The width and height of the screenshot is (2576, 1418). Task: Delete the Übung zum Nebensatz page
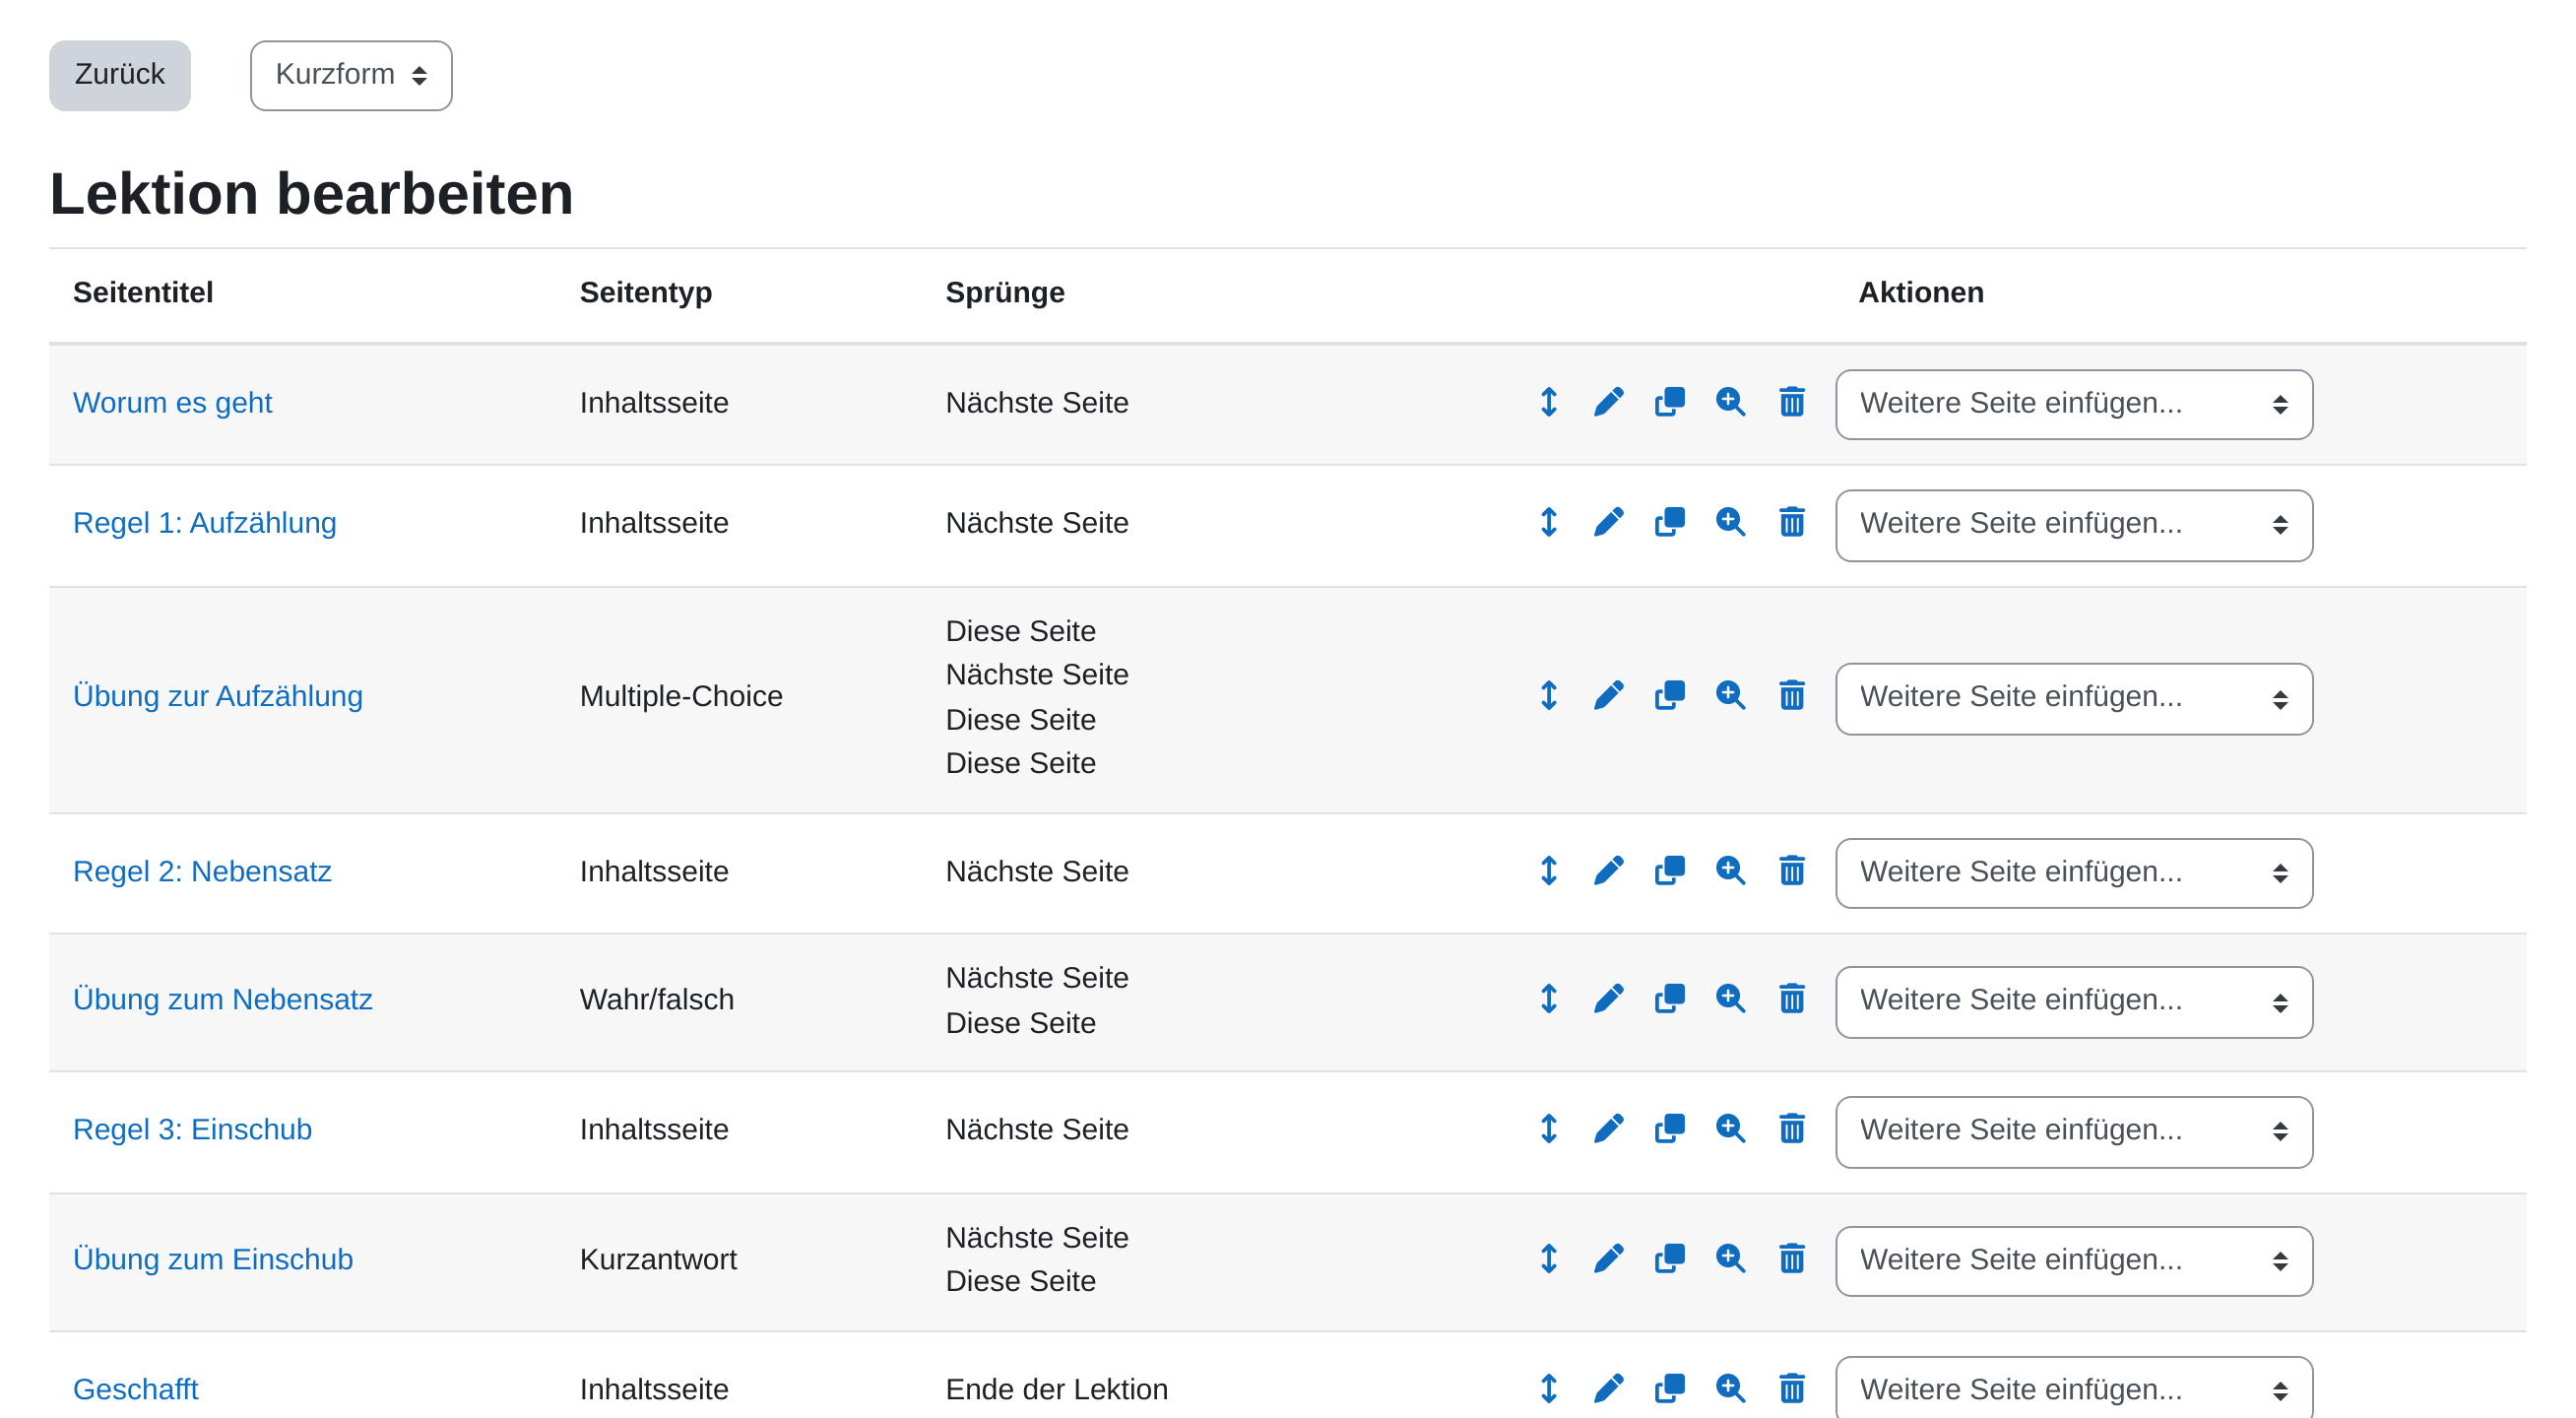tap(1791, 999)
